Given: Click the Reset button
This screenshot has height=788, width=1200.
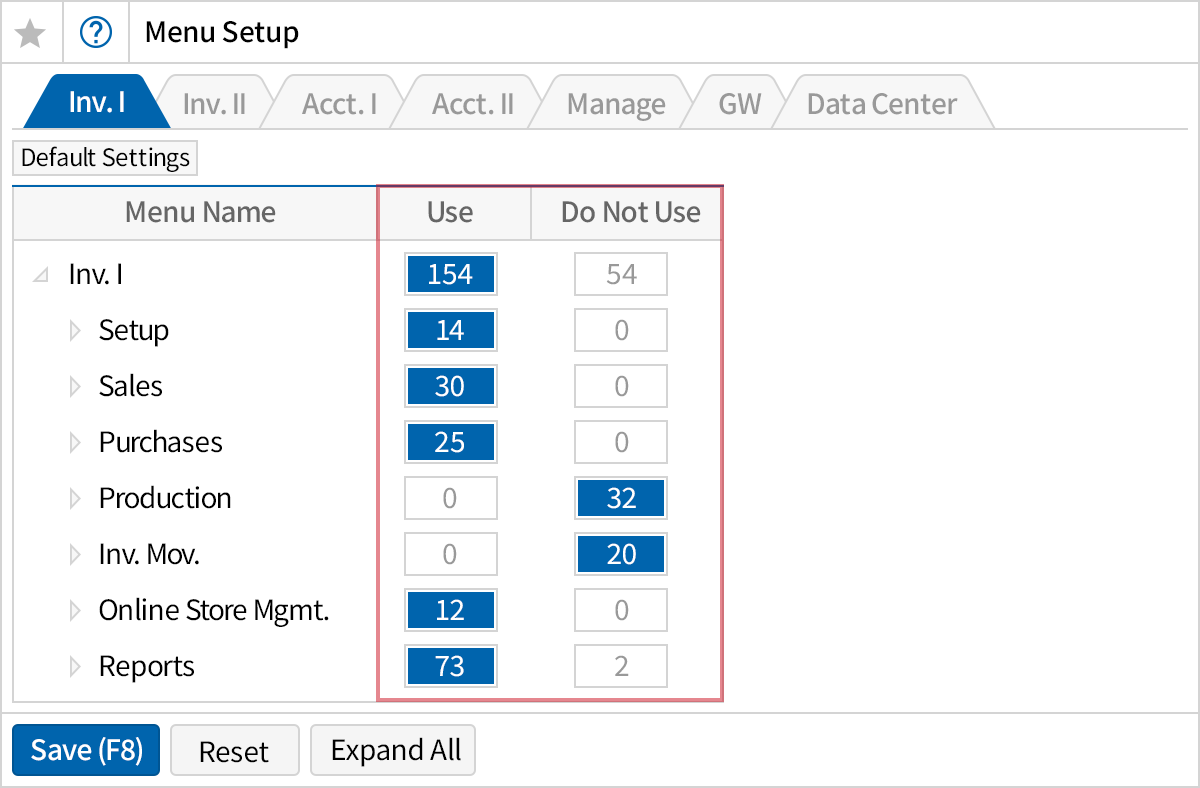Looking at the screenshot, I should [x=234, y=749].
